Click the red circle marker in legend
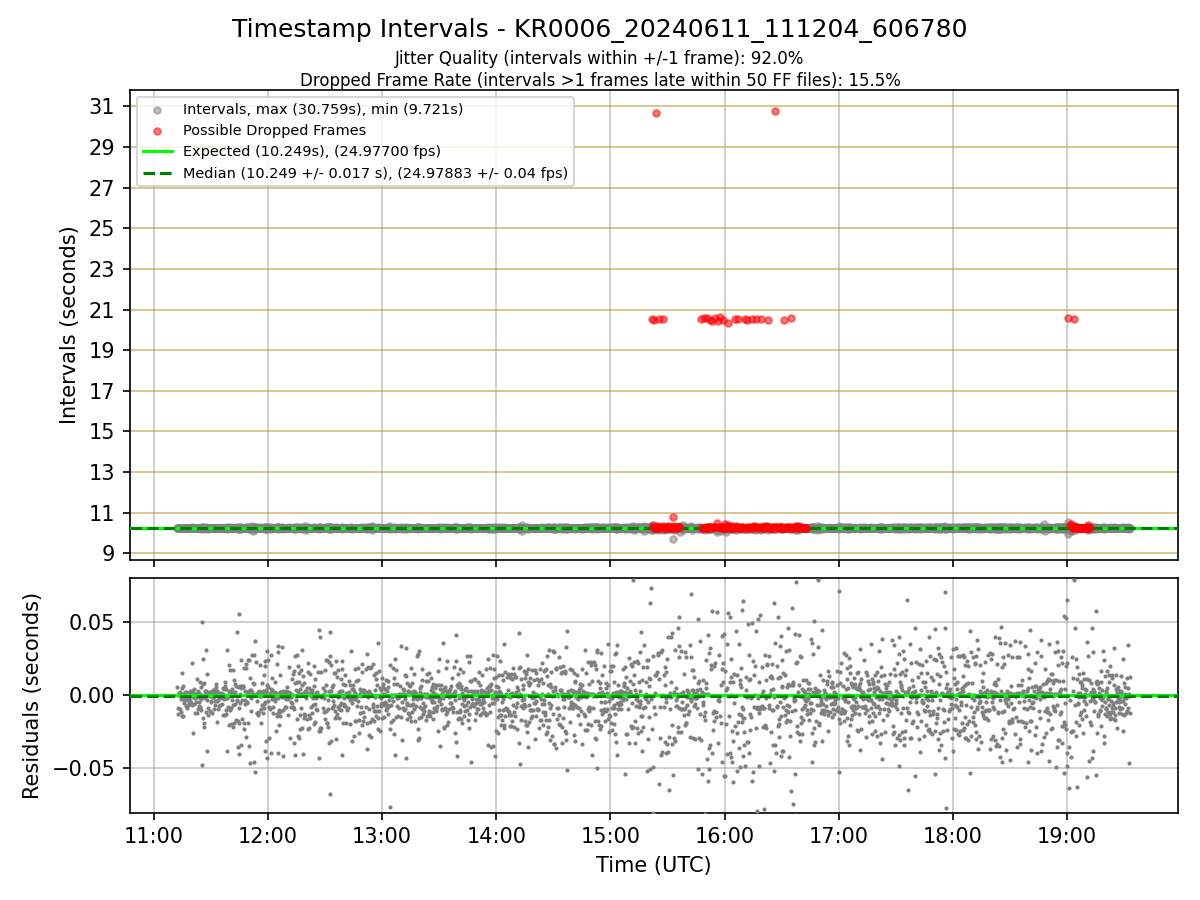Image resolution: width=1200 pixels, height=900 pixels. (x=157, y=130)
